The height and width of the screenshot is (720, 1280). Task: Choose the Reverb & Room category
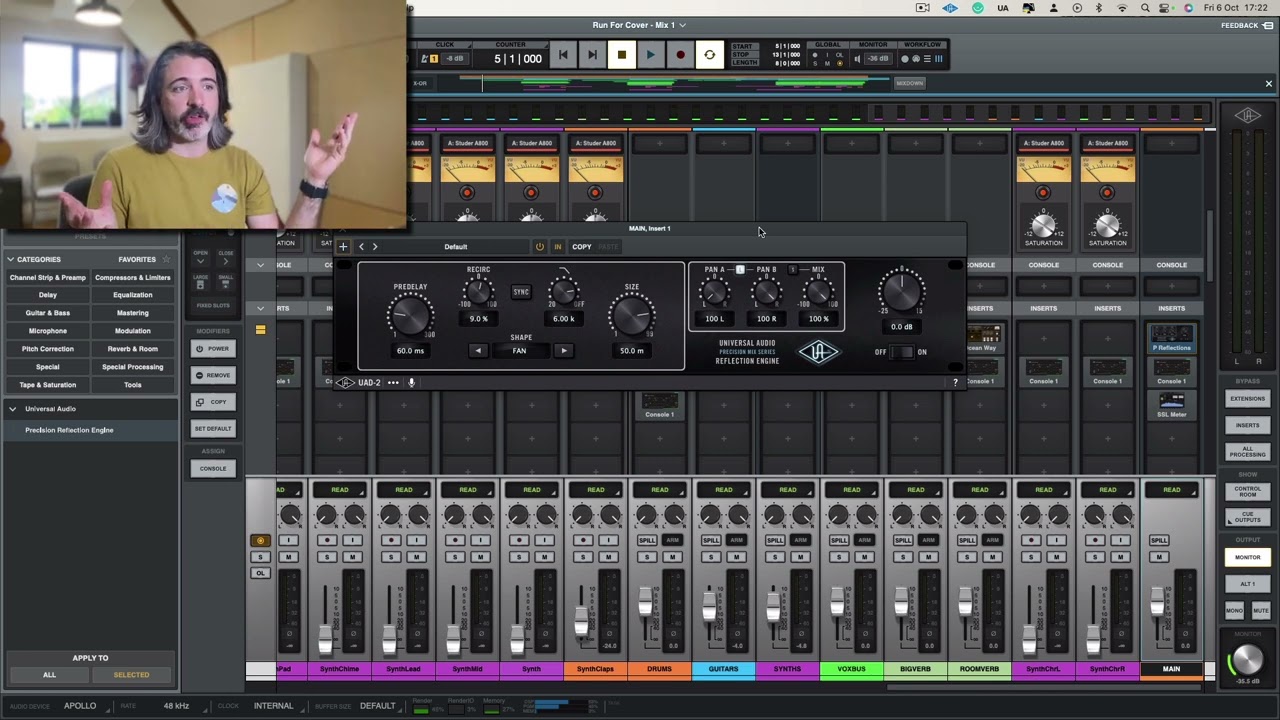coord(133,349)
